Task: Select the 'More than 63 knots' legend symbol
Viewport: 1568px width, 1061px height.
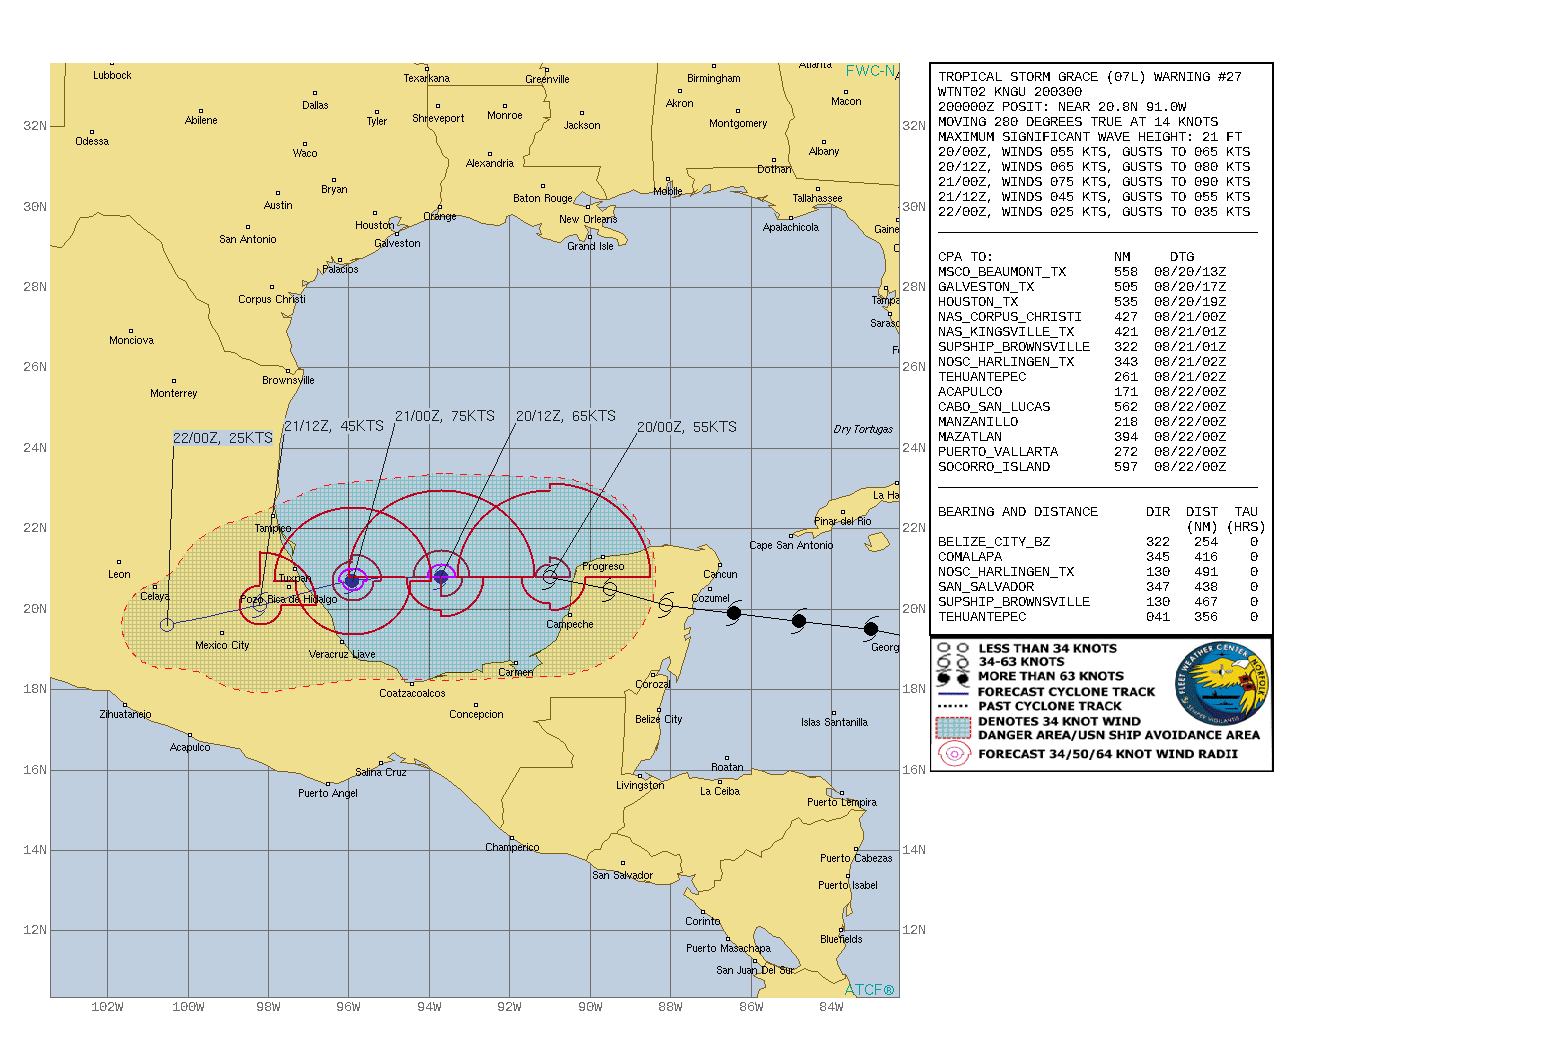Action: coord(953,677)
